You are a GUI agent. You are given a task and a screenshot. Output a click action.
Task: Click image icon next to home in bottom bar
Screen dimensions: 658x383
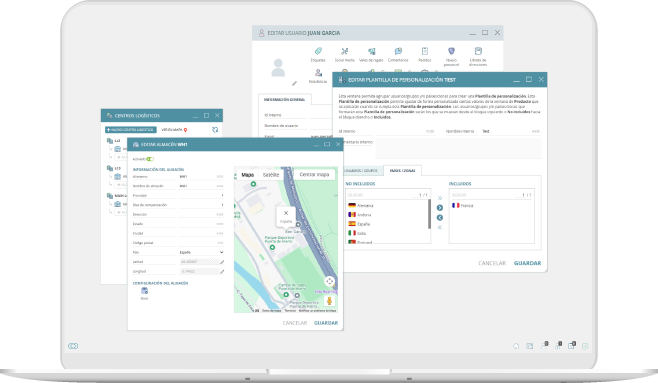(x=530, y=346)
